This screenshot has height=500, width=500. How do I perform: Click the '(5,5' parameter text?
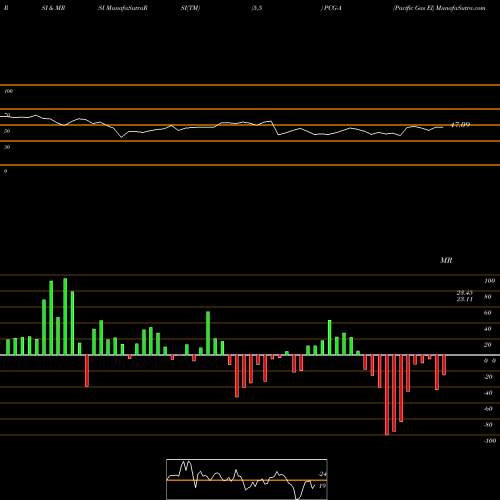257,8
